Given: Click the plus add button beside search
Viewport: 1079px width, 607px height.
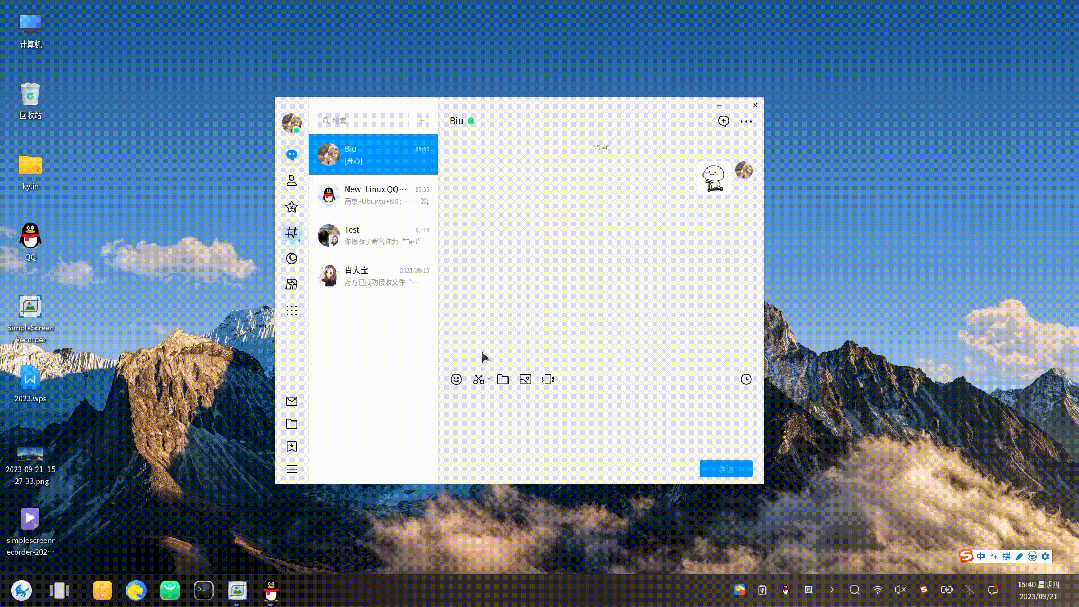Looking at the screenshot, I should tap(423, 120).
